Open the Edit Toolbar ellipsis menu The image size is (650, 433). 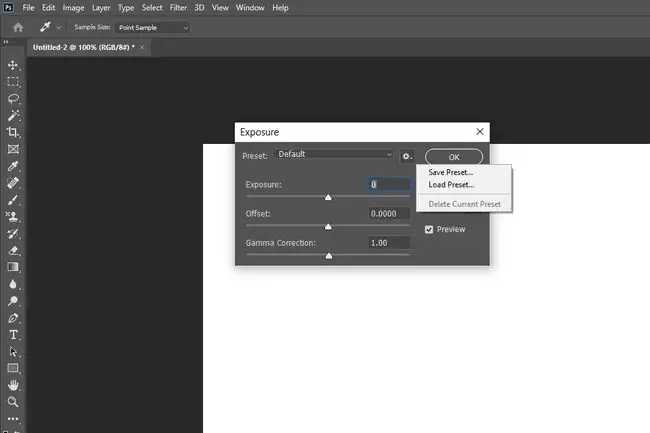[13, 418]
